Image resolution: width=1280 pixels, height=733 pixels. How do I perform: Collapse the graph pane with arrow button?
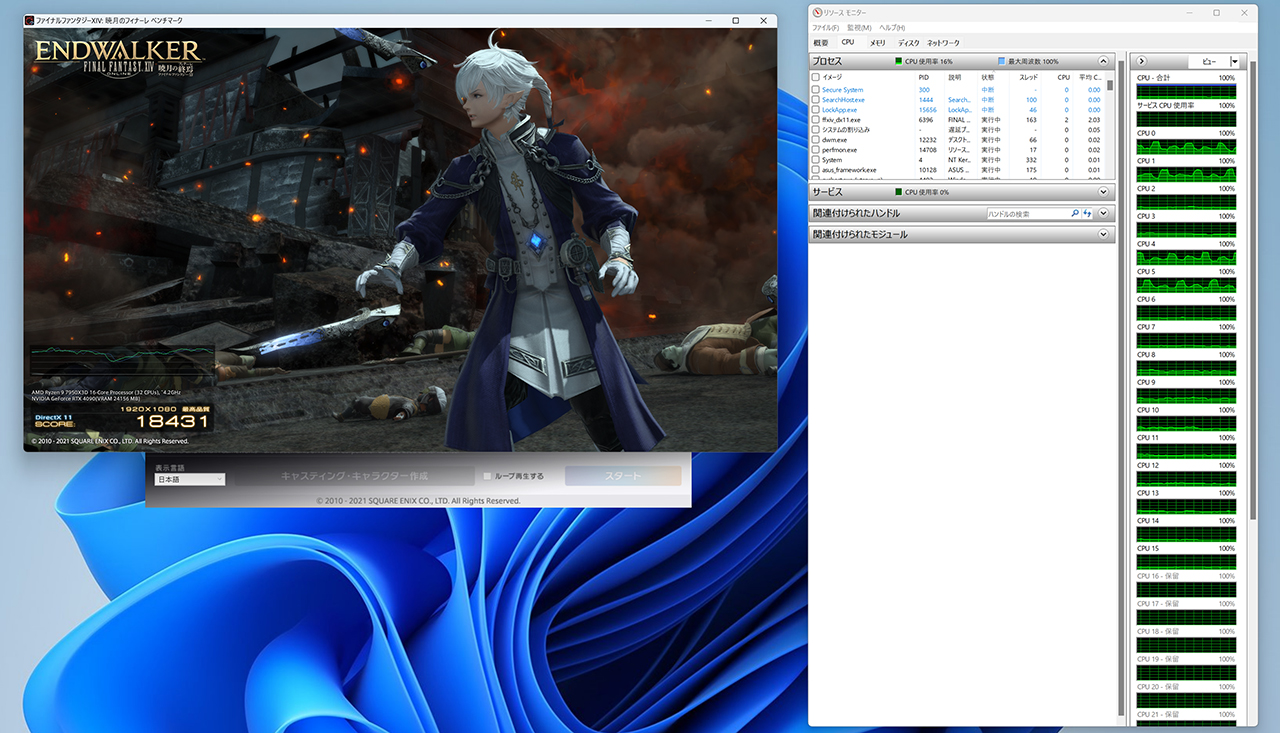(1142, 62)
